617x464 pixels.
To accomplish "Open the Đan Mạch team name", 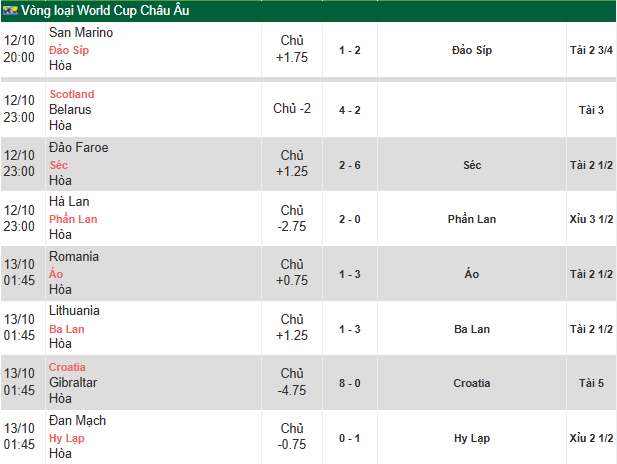I will pyautogui.click(x=77, y=420).
